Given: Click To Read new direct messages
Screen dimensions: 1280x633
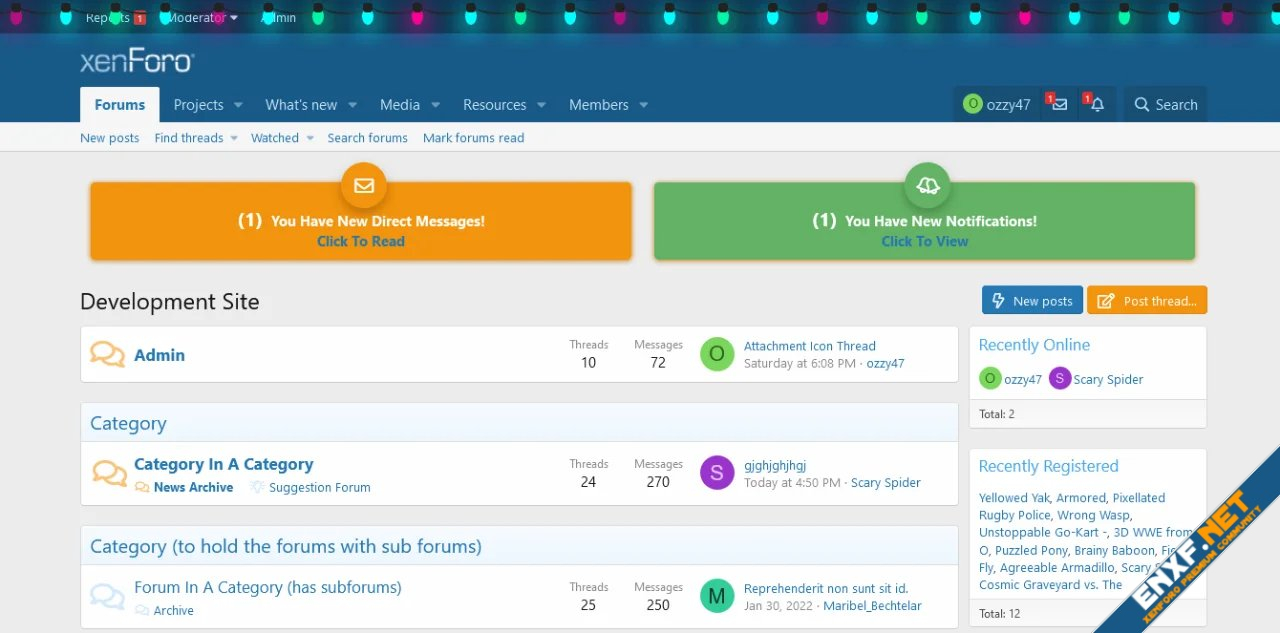Looking at the screenshot, I should (361, 241).
